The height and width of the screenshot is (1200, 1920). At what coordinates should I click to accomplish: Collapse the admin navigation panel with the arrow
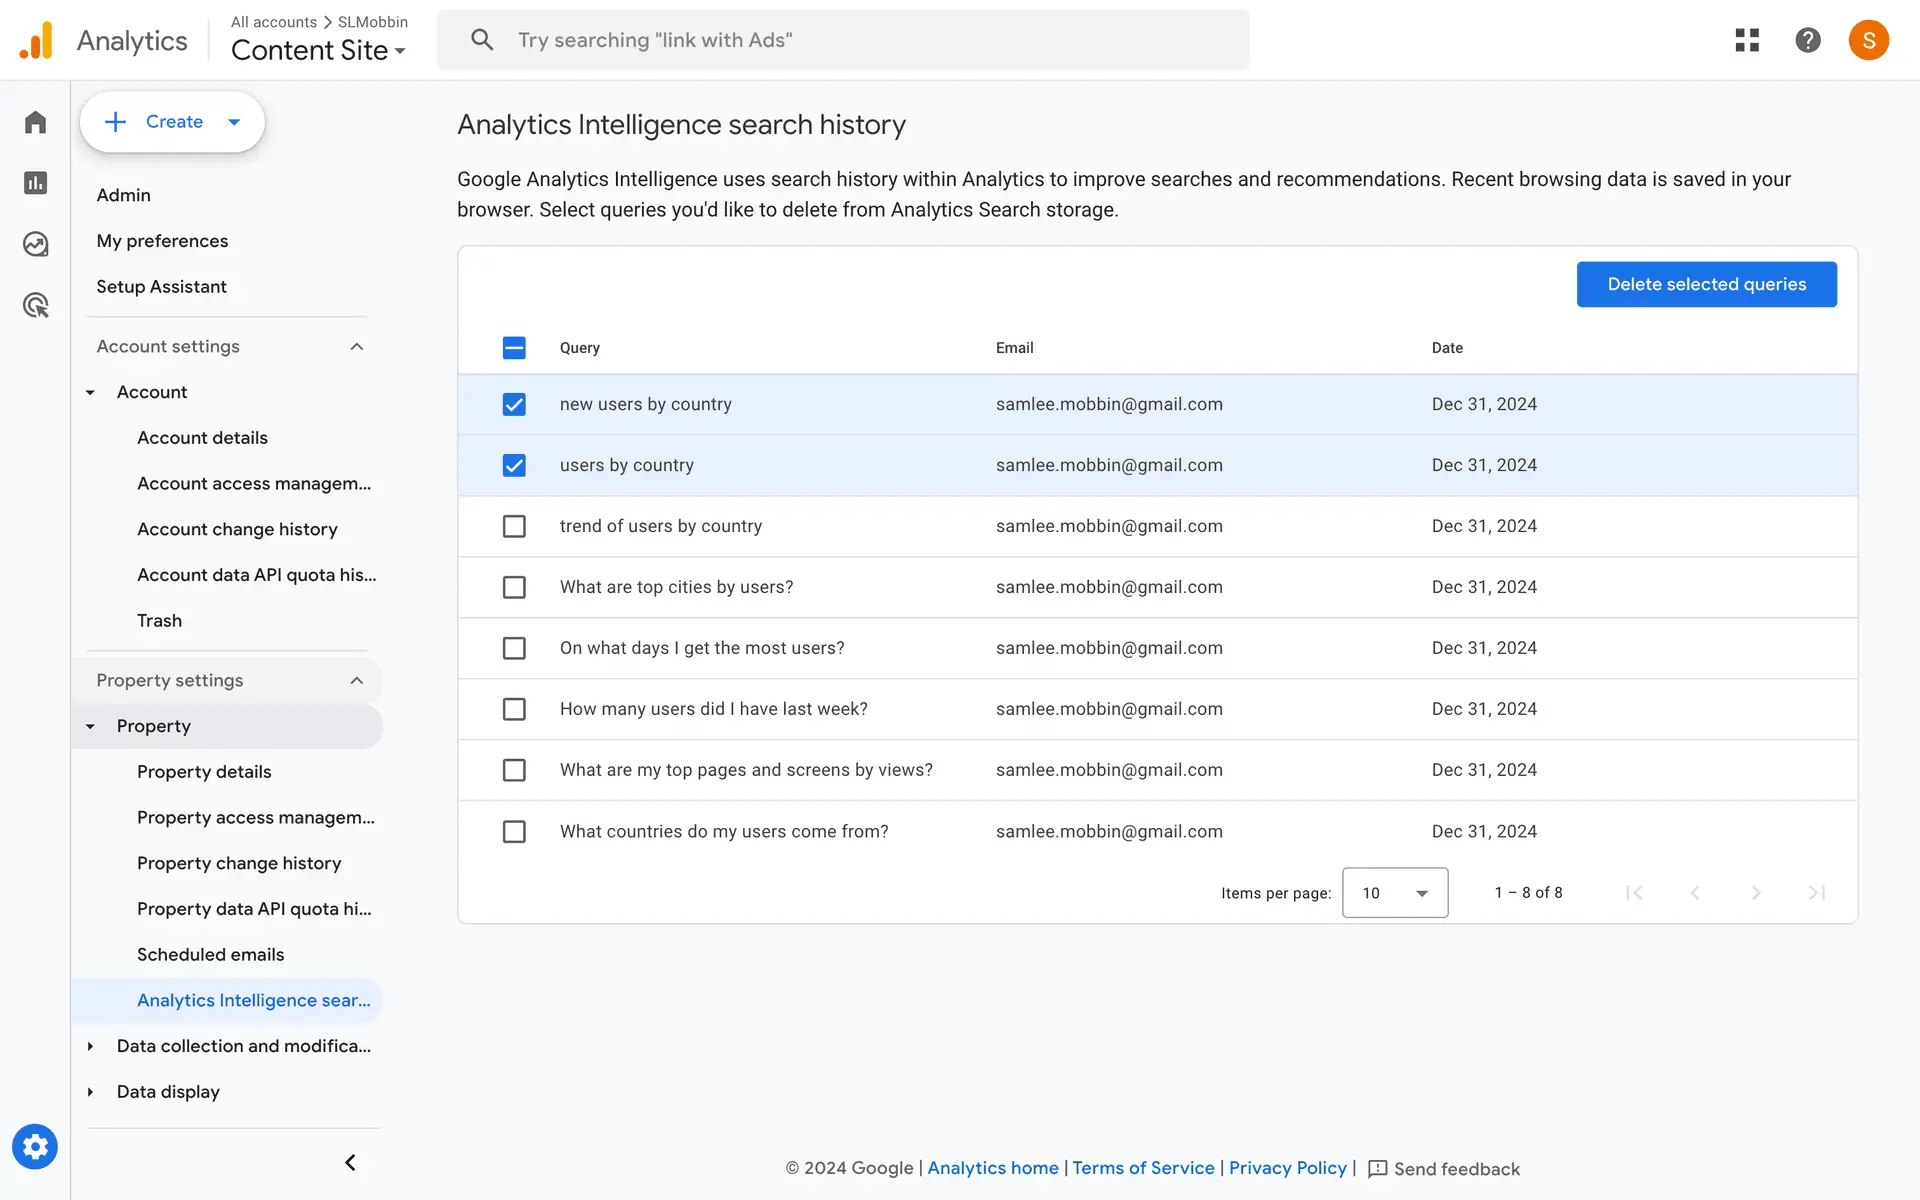(350, 1162)
